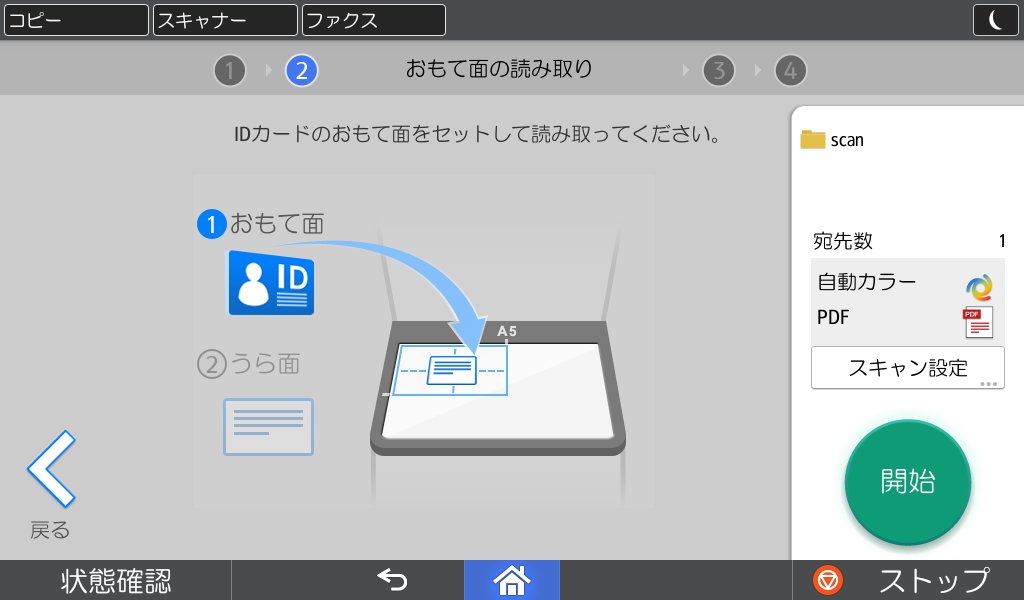This screenshot has height=600, width=1024.
Task: Select the scan folder icon
Action: [x=813, y=140]
